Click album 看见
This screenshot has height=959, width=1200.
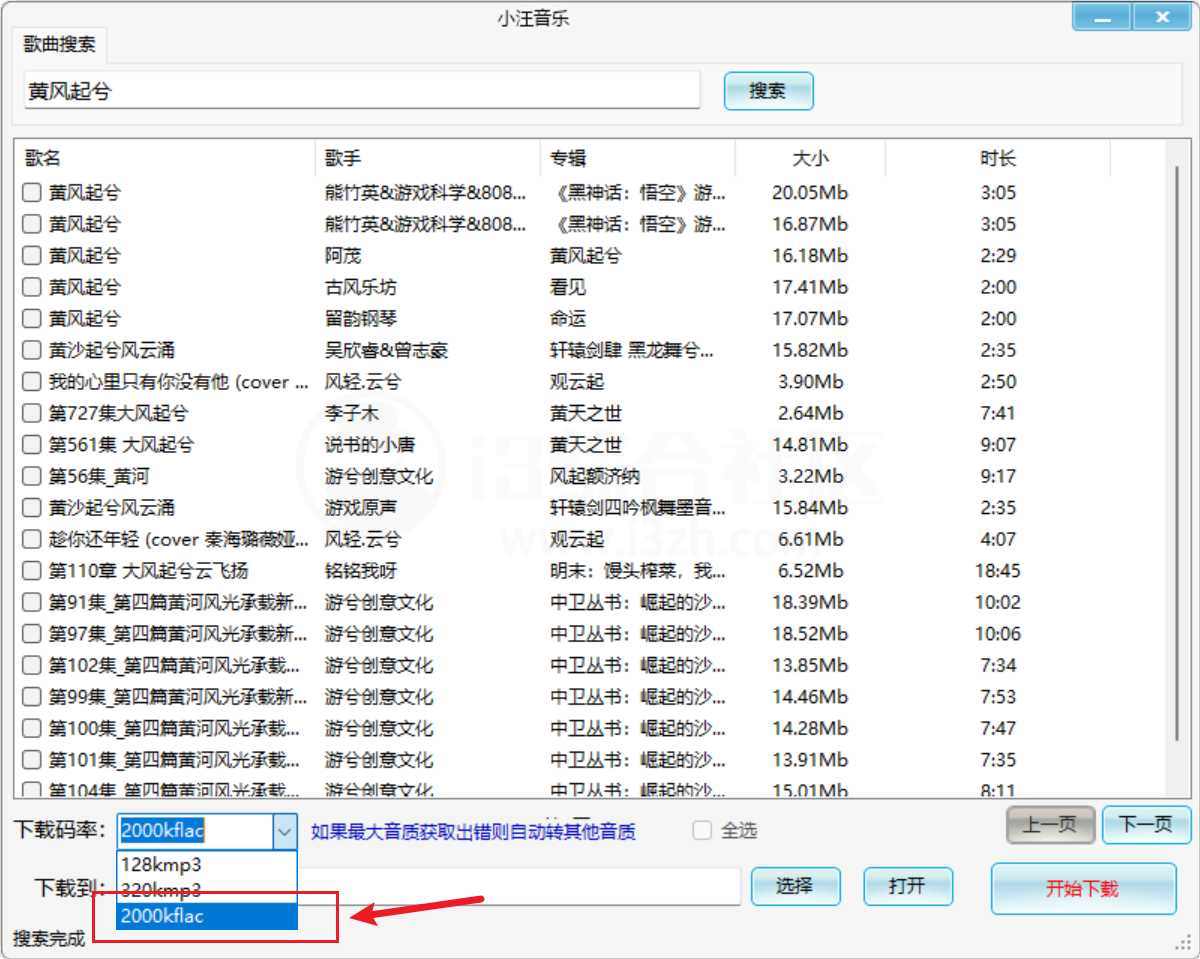(568, 287)
